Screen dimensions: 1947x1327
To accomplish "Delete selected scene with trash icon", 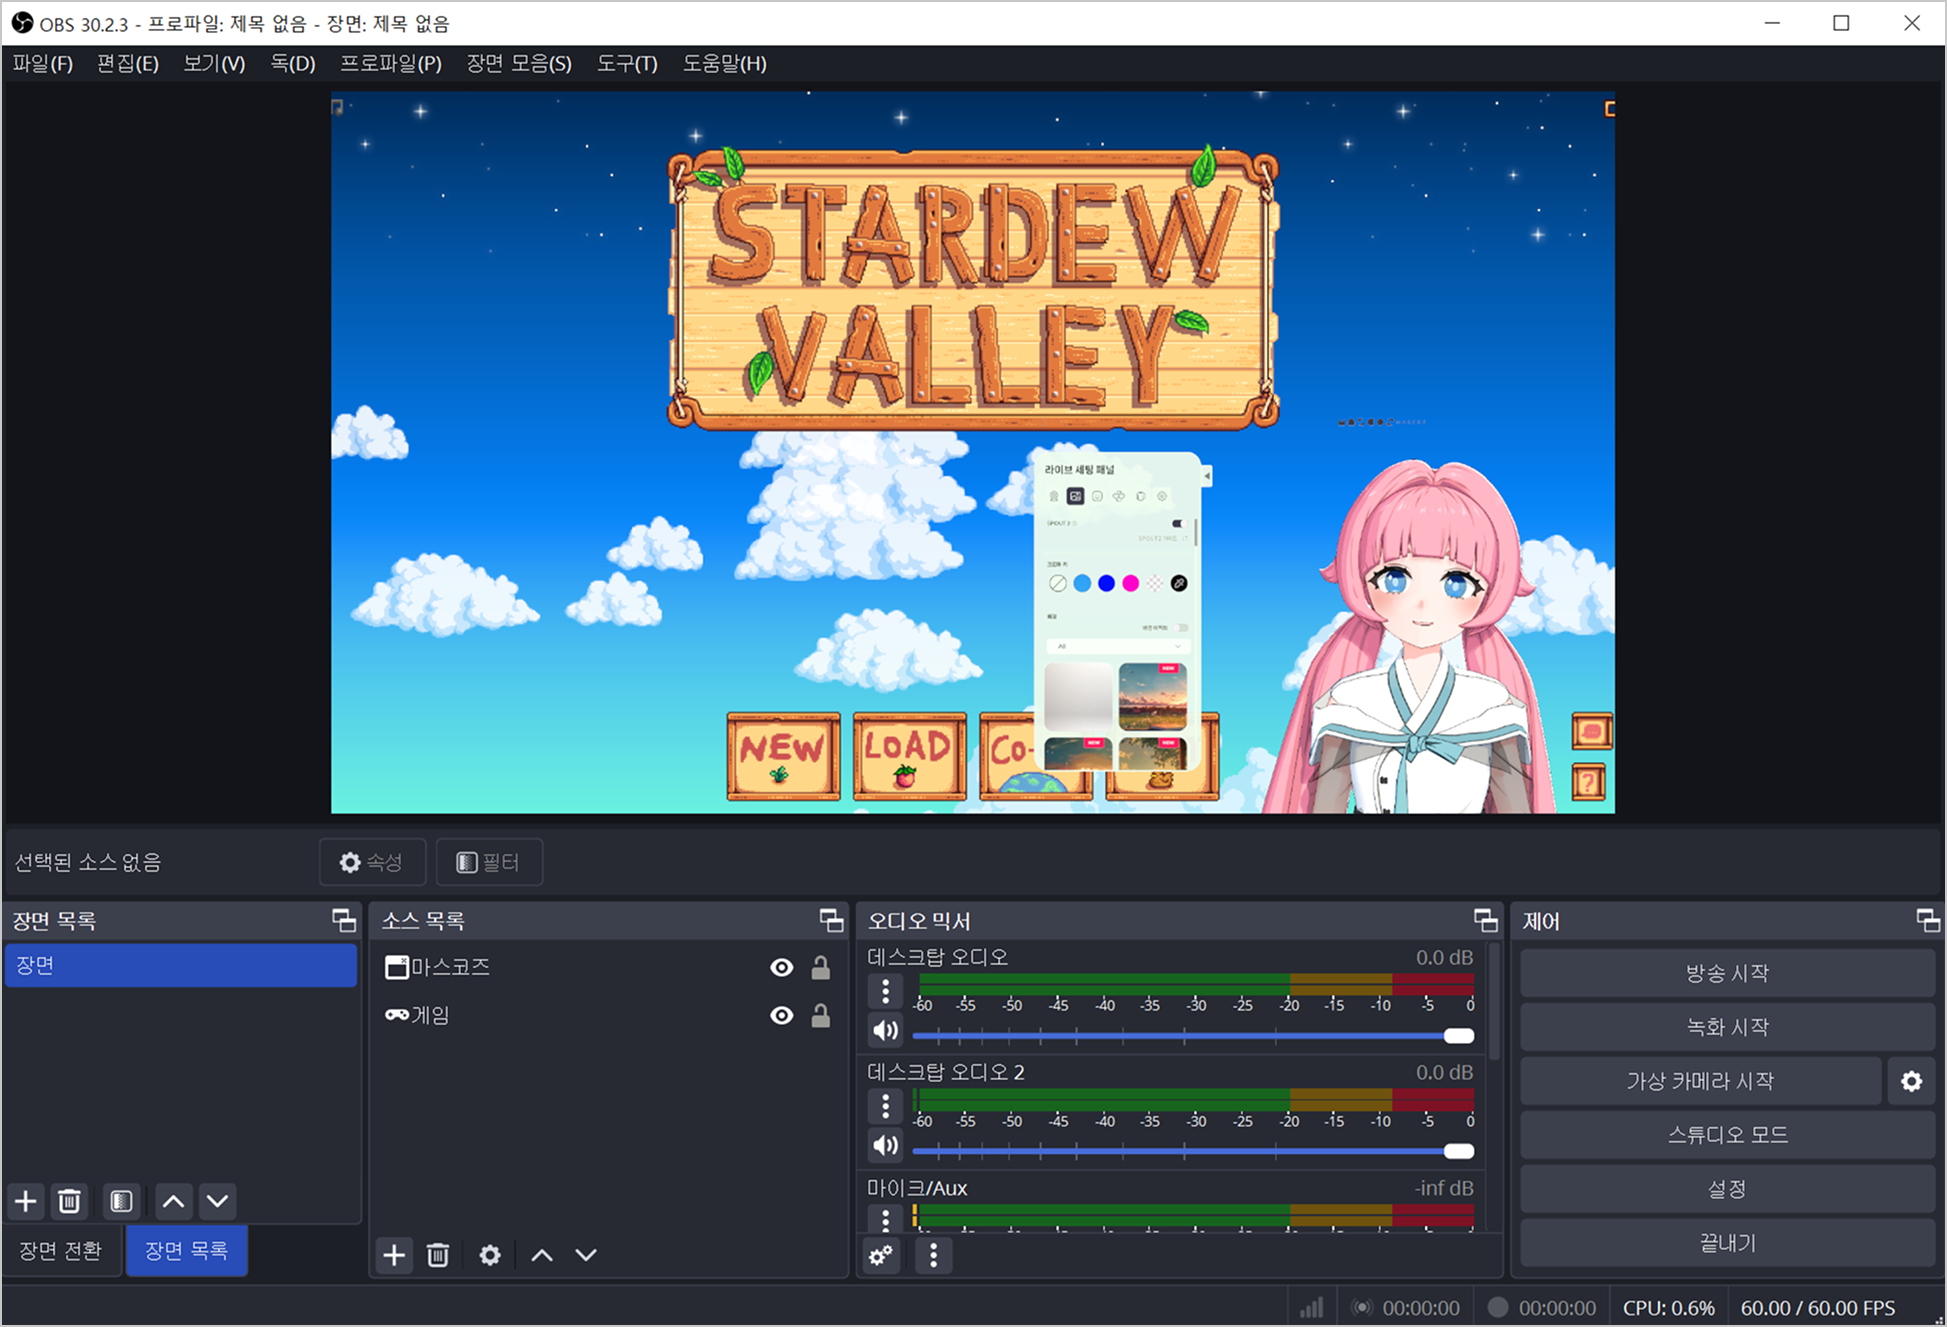I will click(x=69, y=1201).
